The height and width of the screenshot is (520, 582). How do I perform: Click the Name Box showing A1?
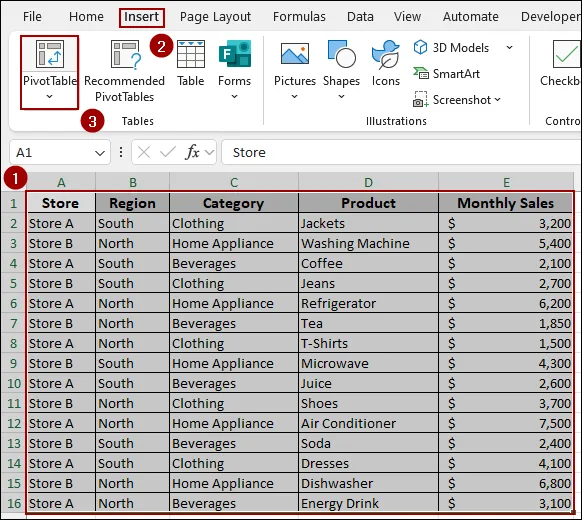point(60,152)
